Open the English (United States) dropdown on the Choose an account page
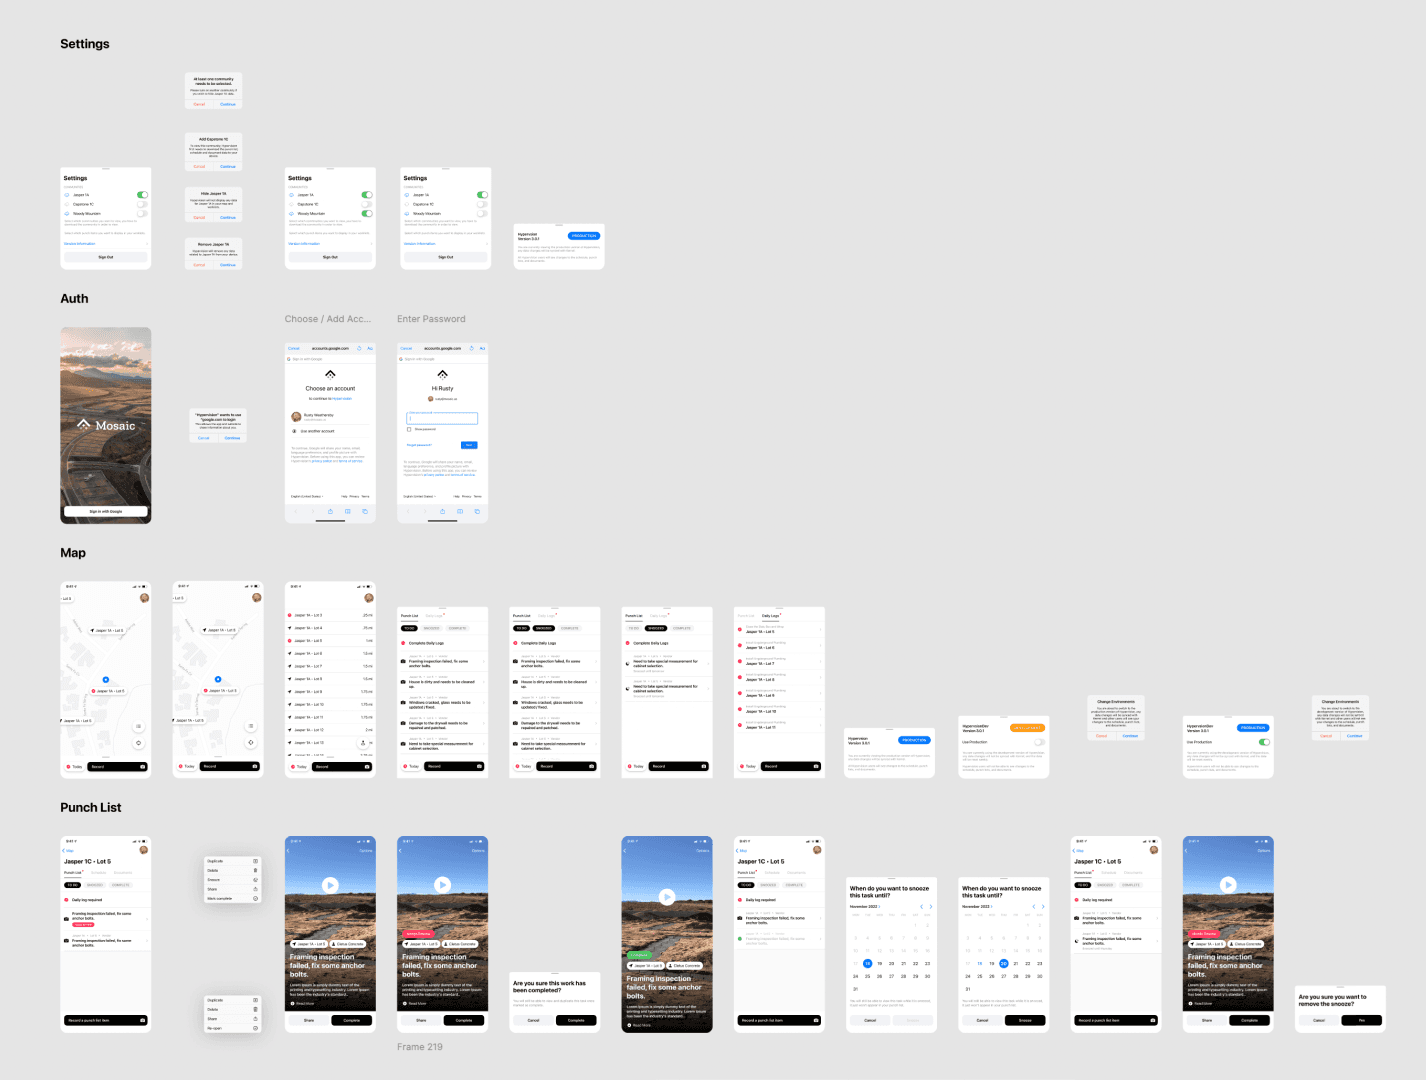Screen dimensions: 1426x1080 tap(308, 496)
